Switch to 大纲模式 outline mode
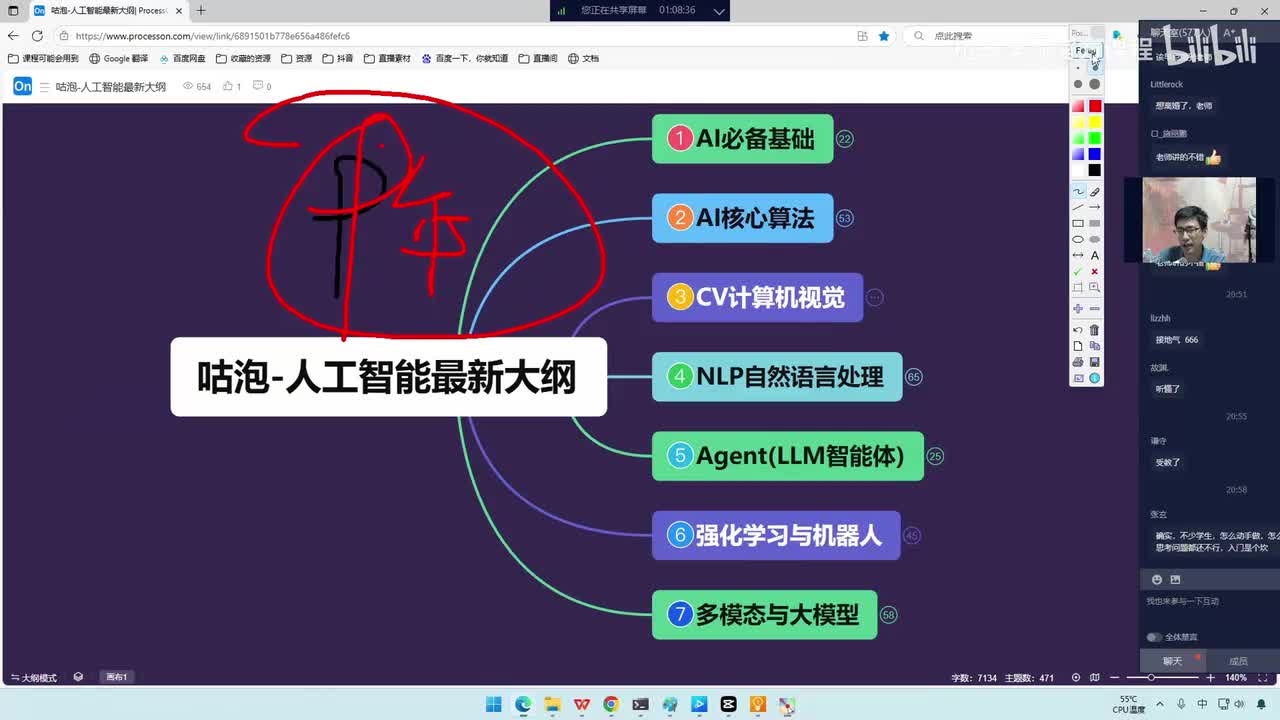 click(x=34, y=677)
